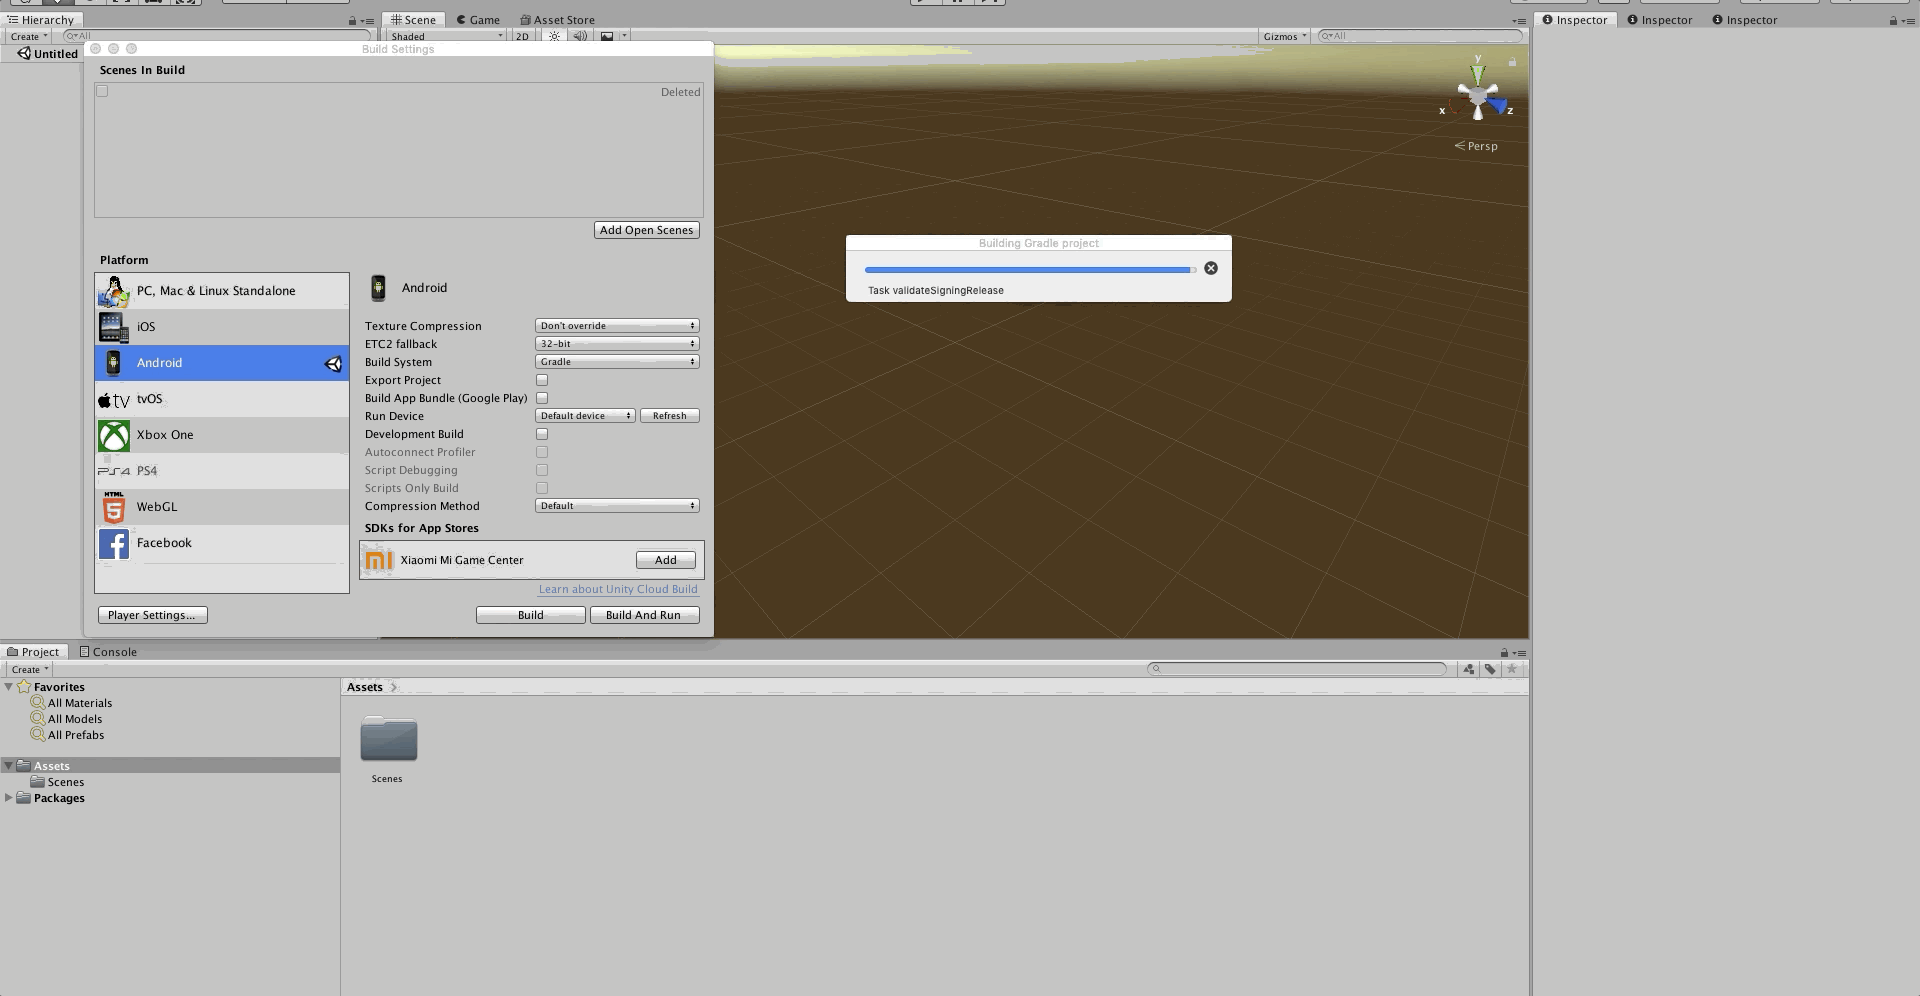Check the Development Build checkbox

click(x=542, y=434)
